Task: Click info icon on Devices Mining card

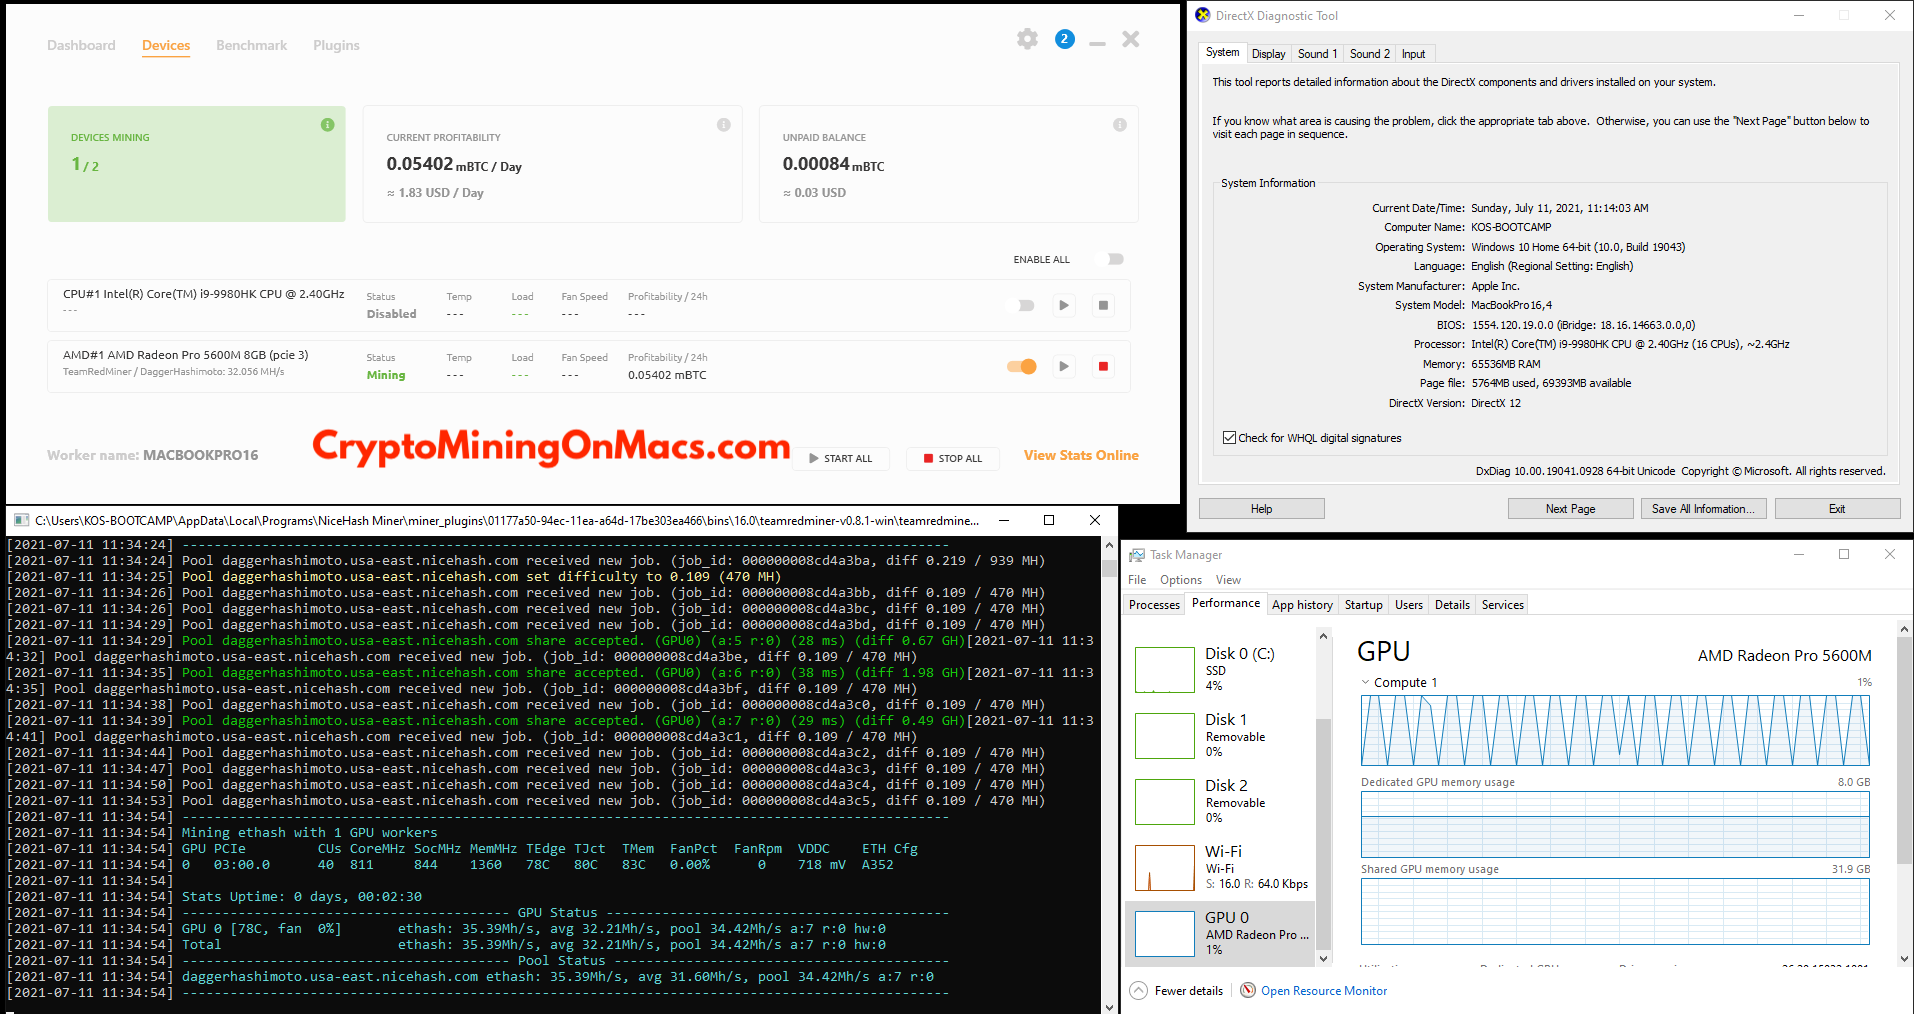Action: (x=327, y=125)
